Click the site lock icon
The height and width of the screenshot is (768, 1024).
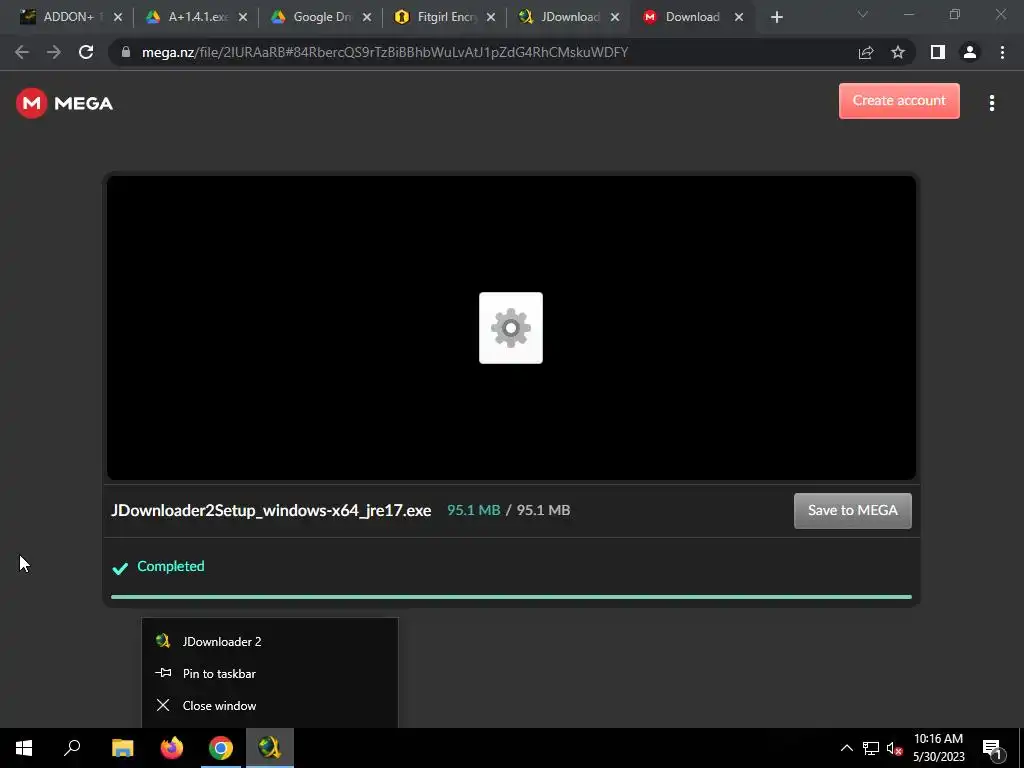(x=126, y=52)
